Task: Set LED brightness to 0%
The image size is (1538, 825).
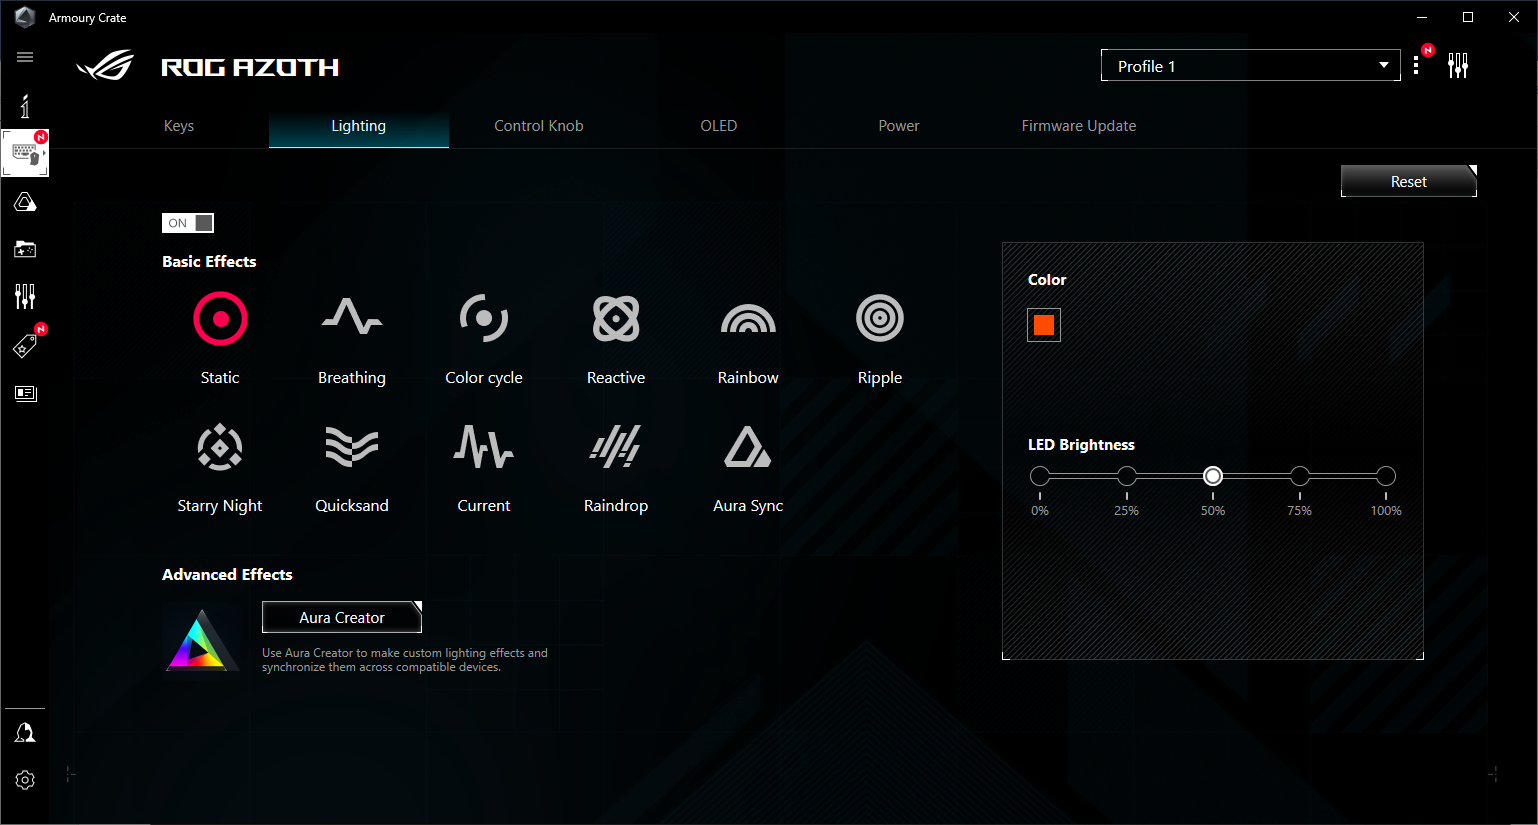Action: 1040,476
